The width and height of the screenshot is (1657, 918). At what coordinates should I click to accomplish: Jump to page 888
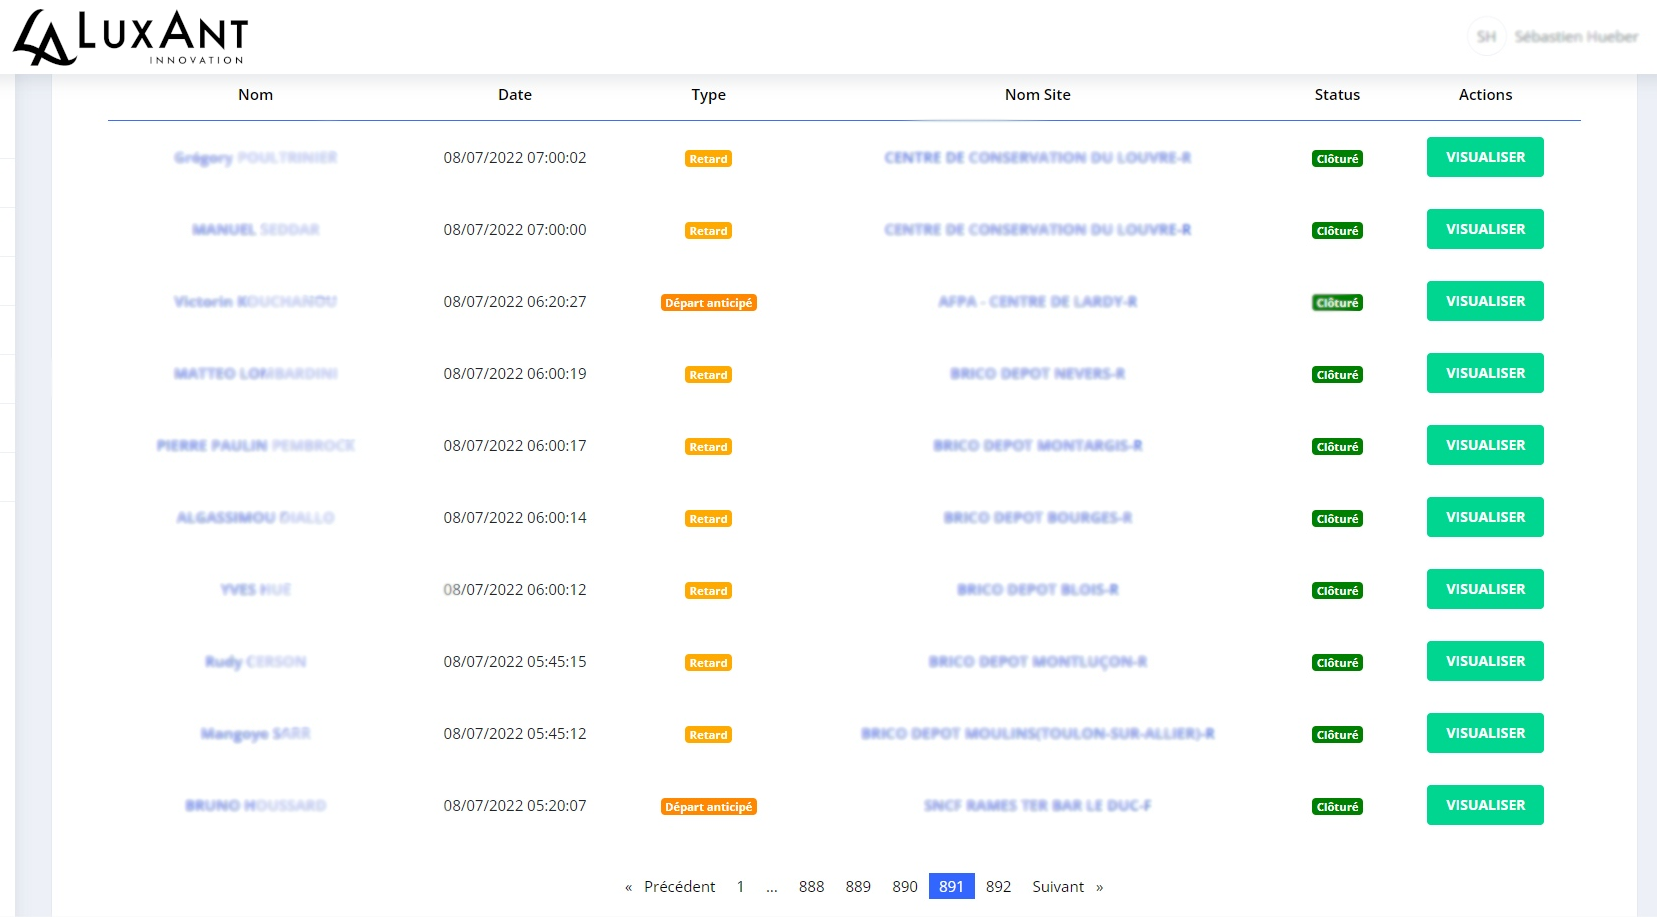[811, 886]
